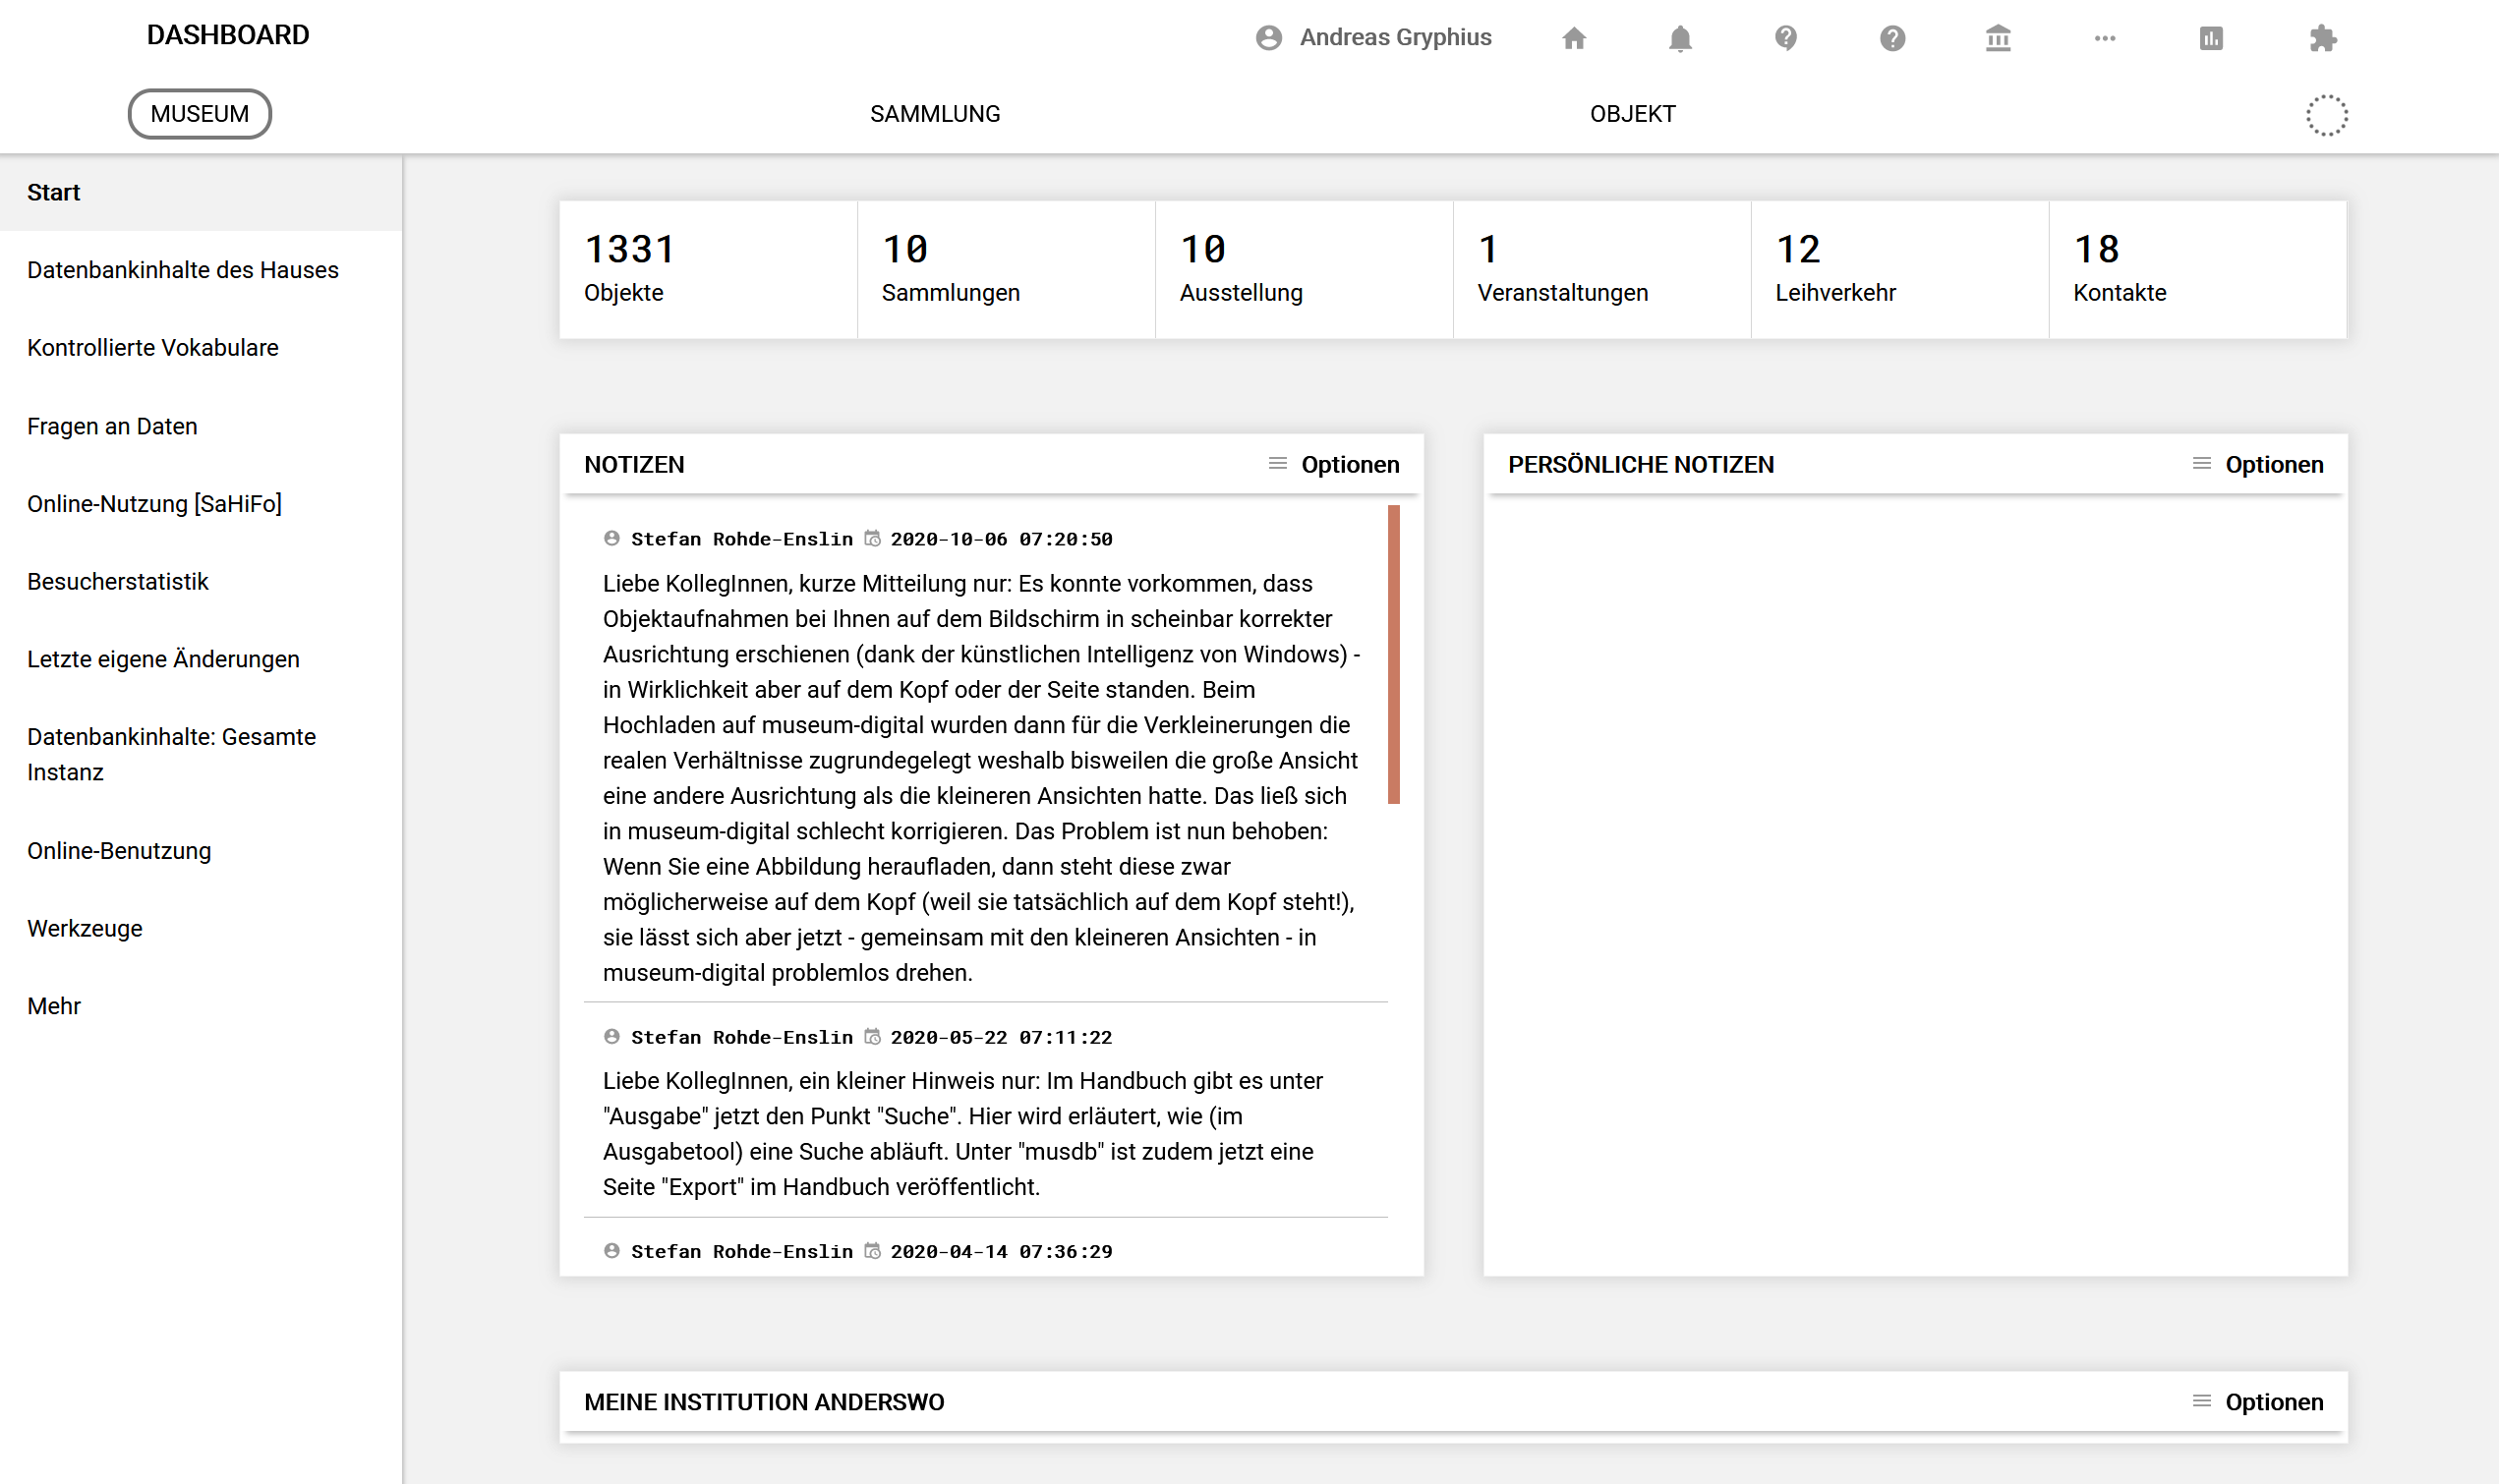Open Online-Nutzung [SaHiFo]
The width and height of the screenshot is (2499, 1484).
coord(201,503)
